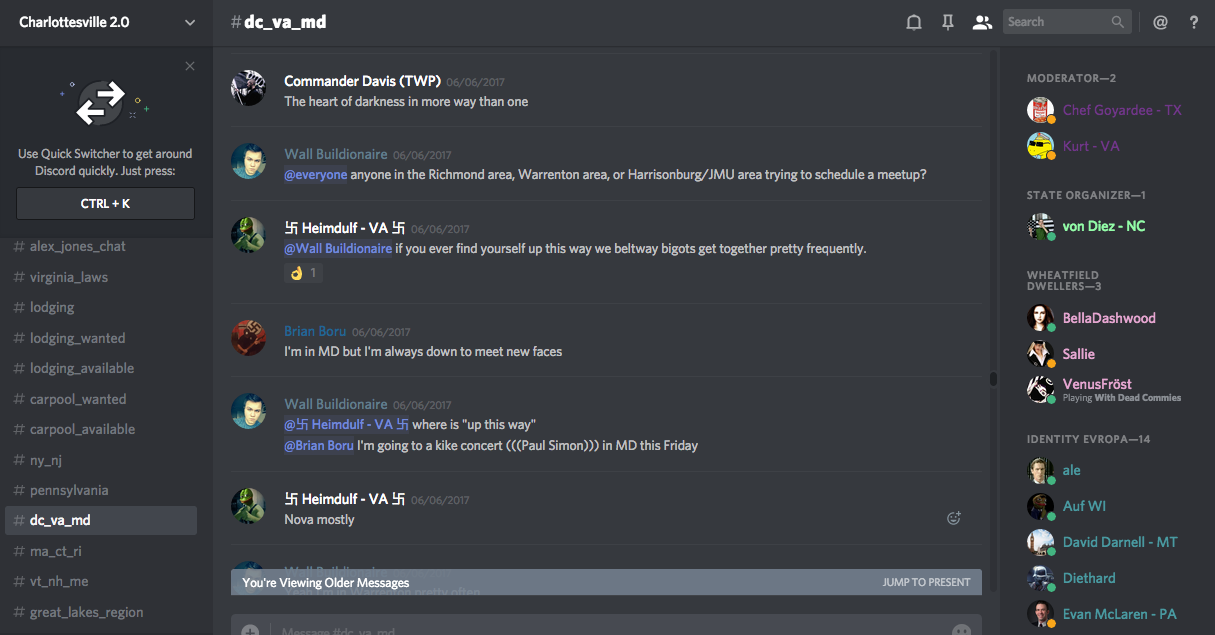Open notification settings bell icon
This screenshot has height=635, width=1215.
[913, 22]
